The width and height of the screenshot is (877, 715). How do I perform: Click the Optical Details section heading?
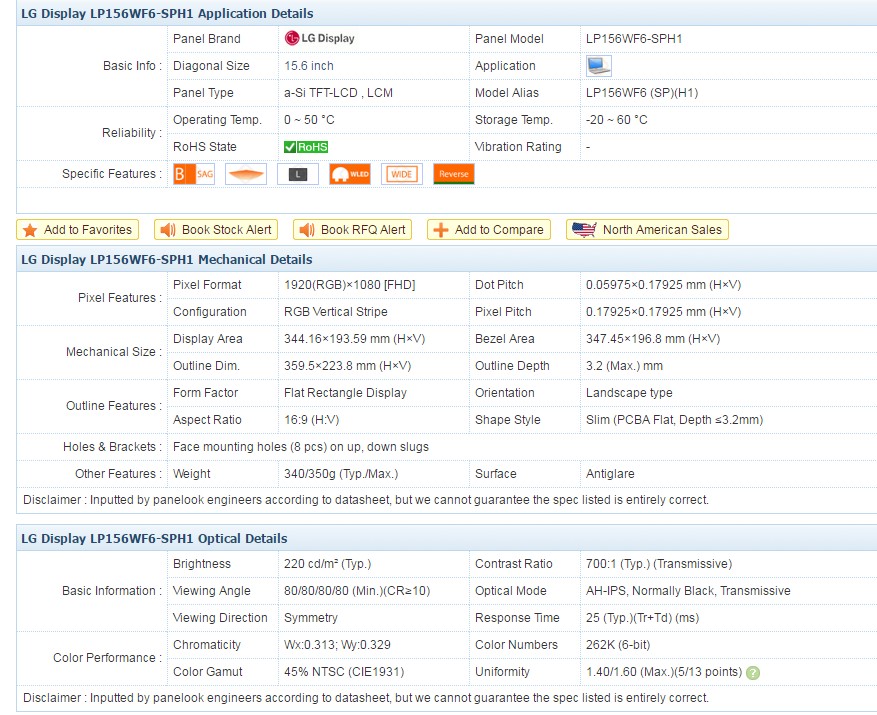tap(154, 539)
